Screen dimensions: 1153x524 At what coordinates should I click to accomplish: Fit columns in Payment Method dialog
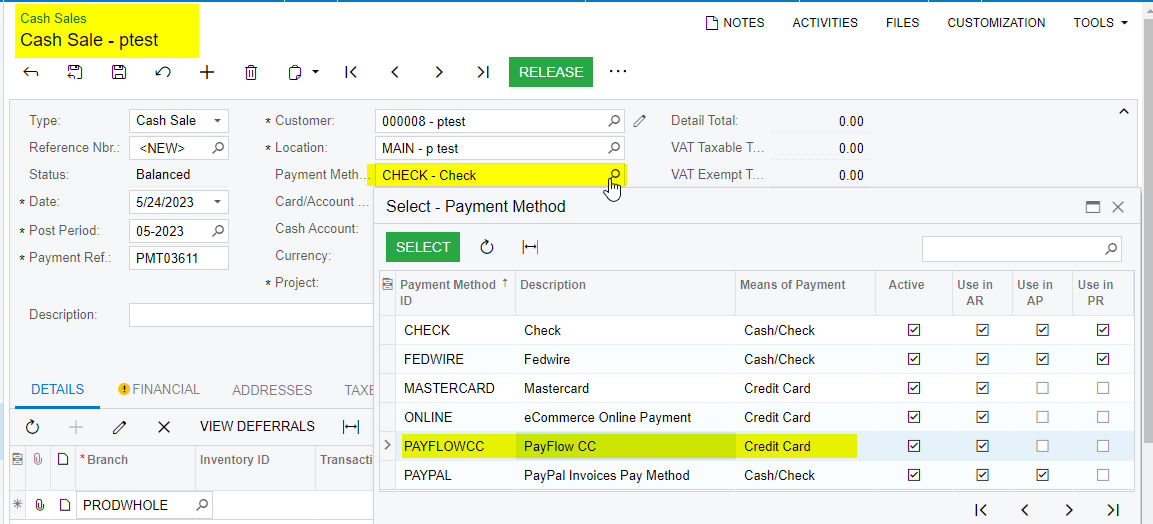(530, 247)
